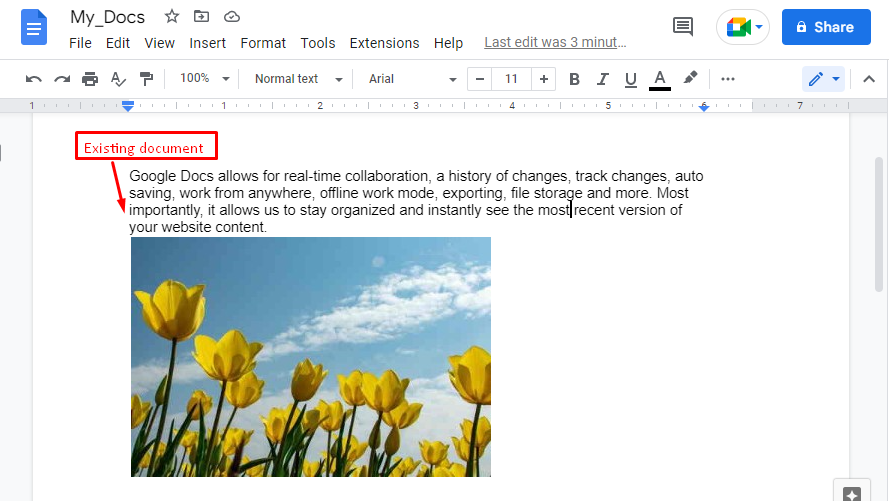
Task: Open the Extensions menu
Action: (384, 43)
